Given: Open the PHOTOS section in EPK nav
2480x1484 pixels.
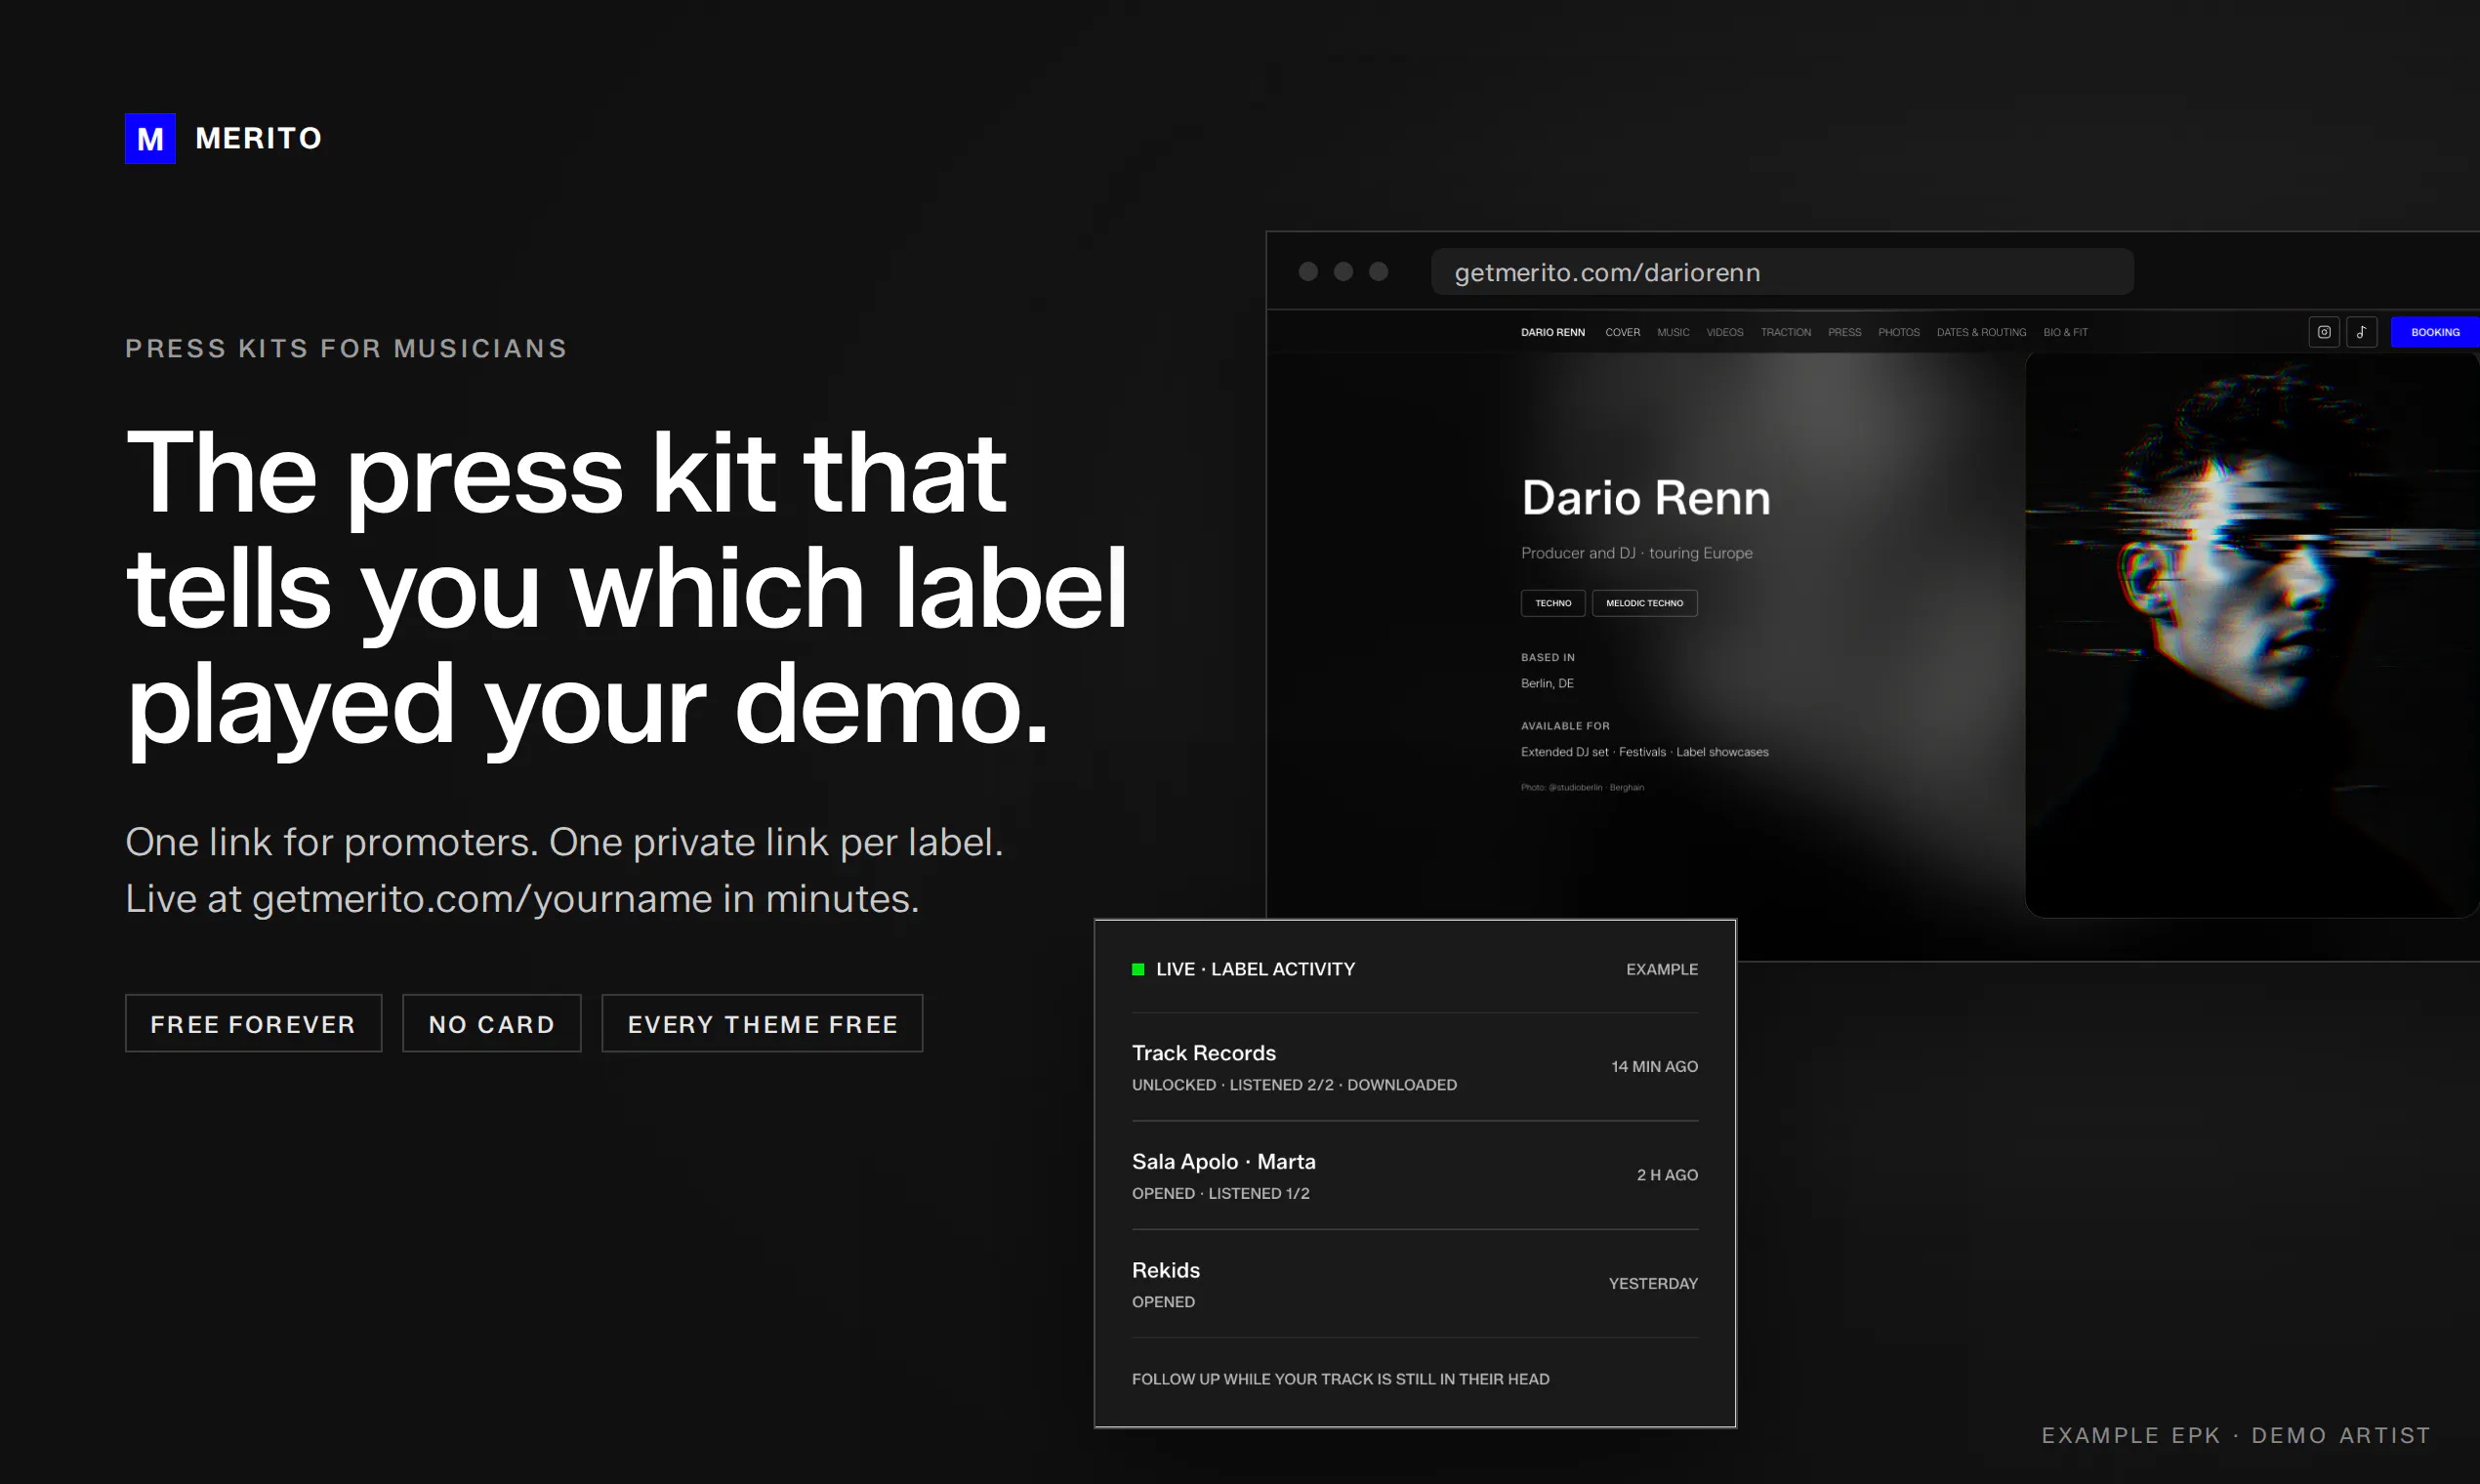Looking at the screenshot, I should 1898,332.
